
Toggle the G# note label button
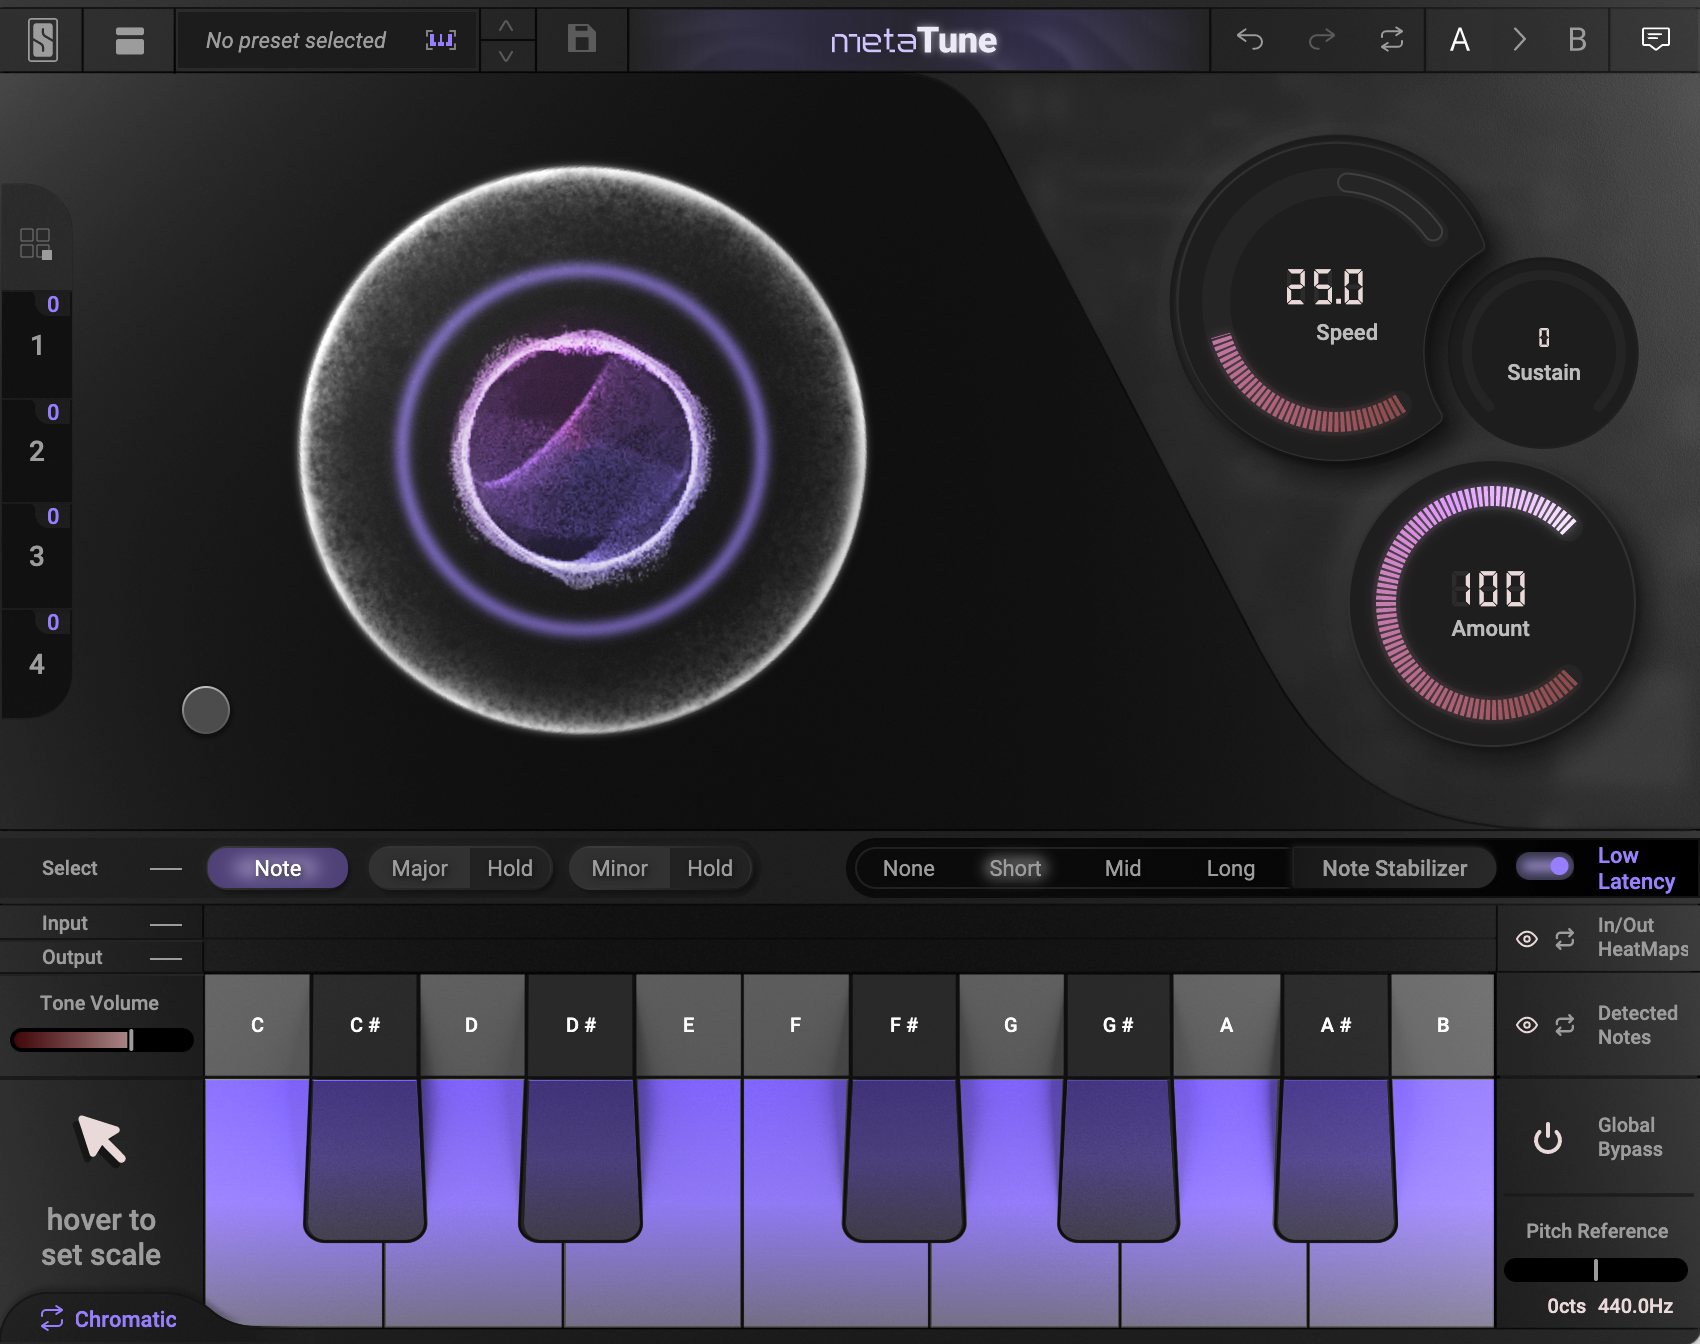(x=1118, y=1025)
